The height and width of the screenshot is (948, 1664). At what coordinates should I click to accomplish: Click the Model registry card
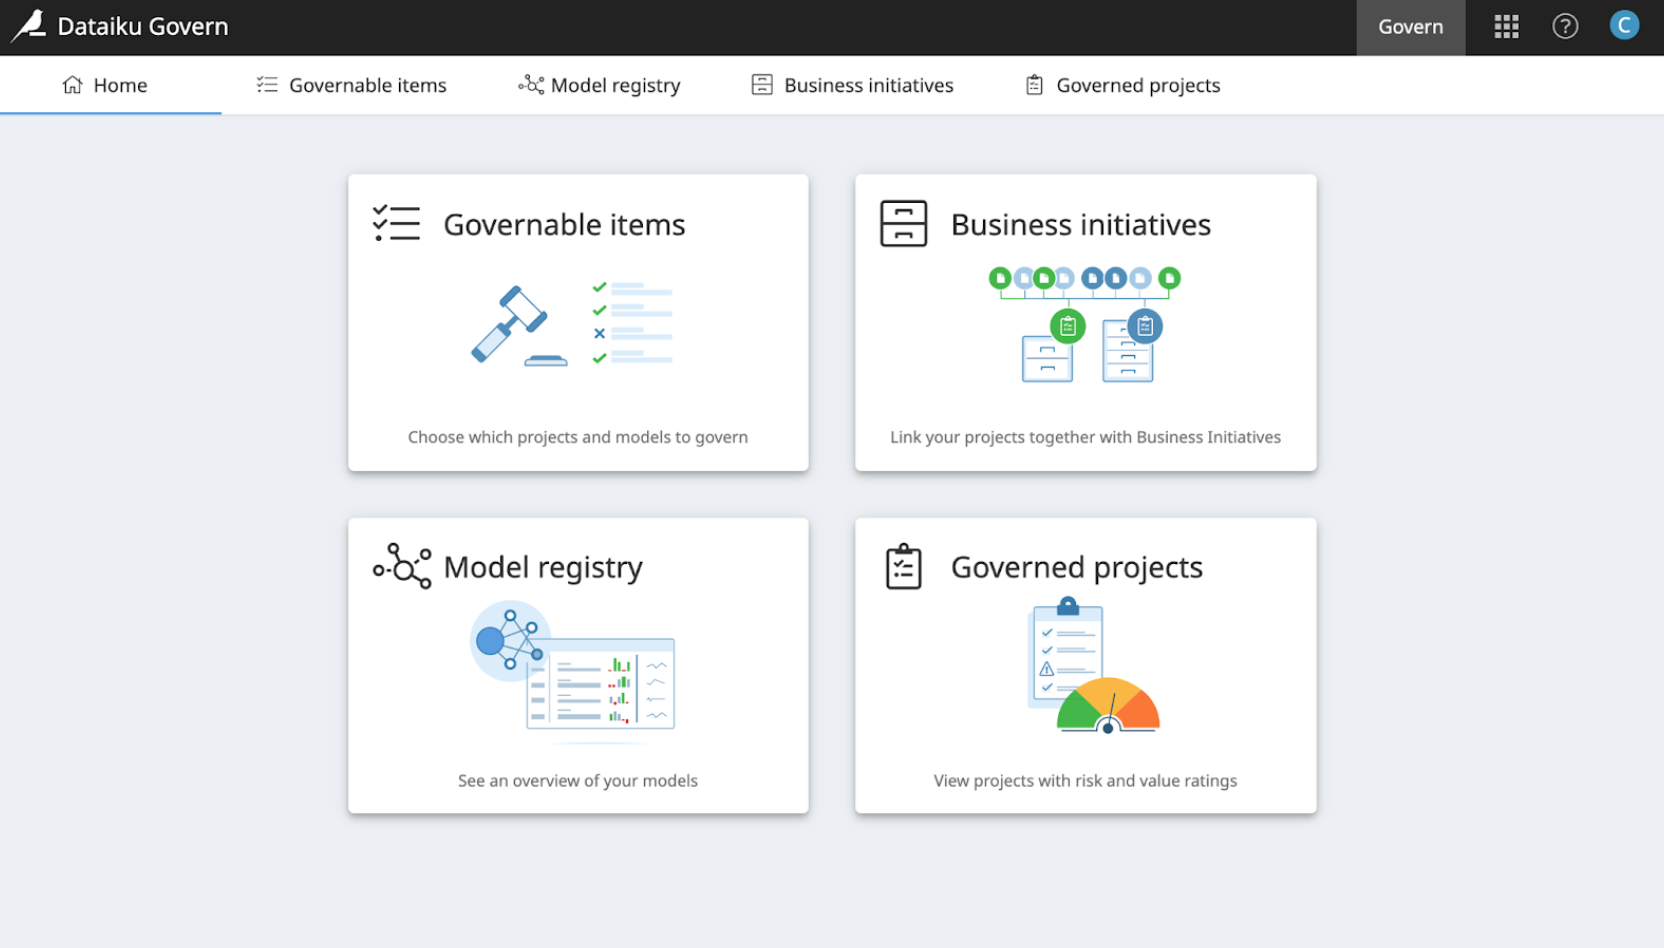(x=578, y=665)
